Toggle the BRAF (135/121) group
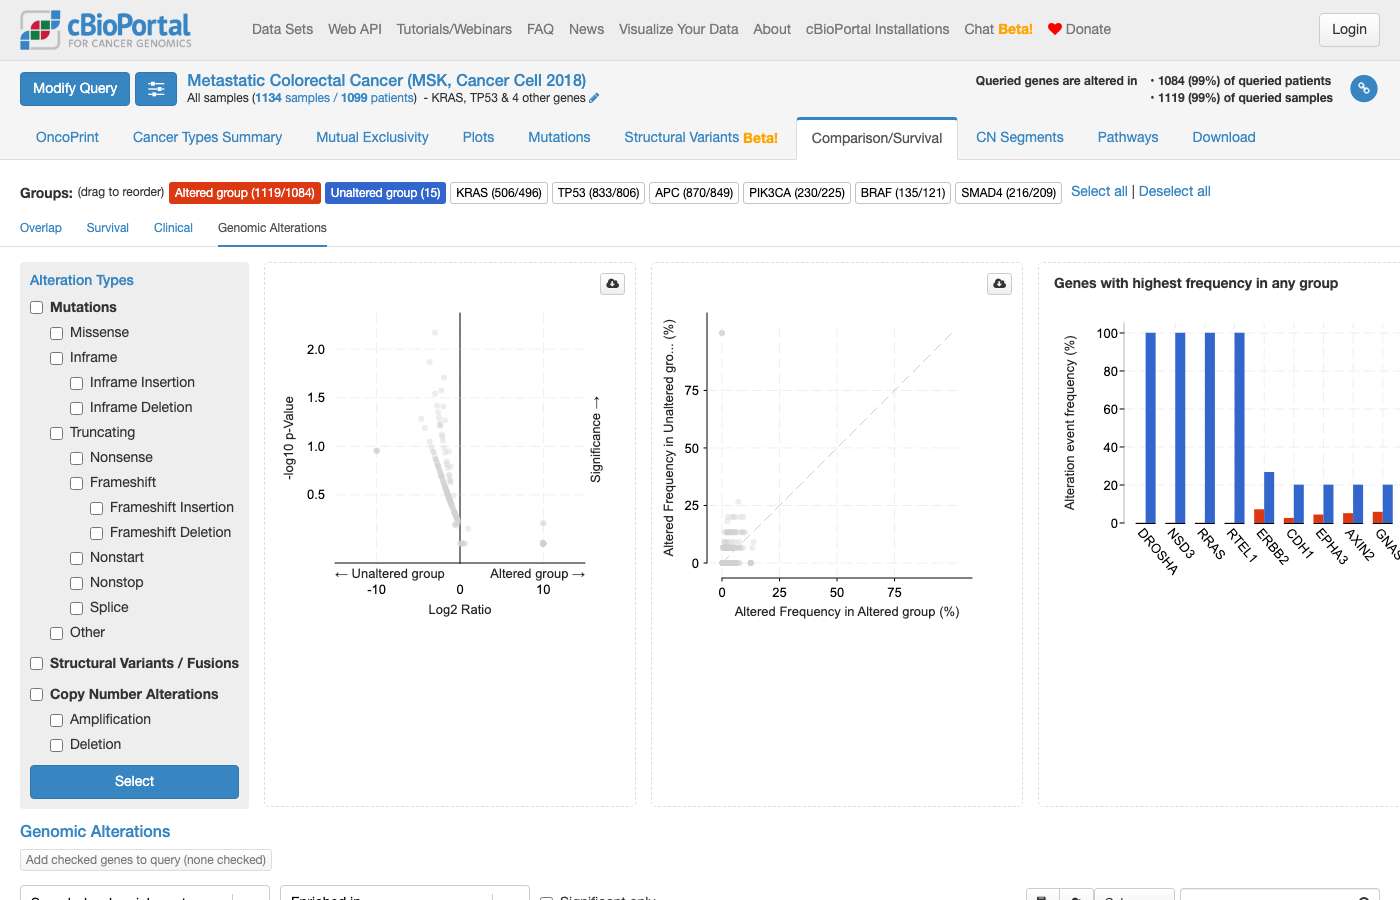Screen dimensions: 1400x900 click(x=903, y=193)
